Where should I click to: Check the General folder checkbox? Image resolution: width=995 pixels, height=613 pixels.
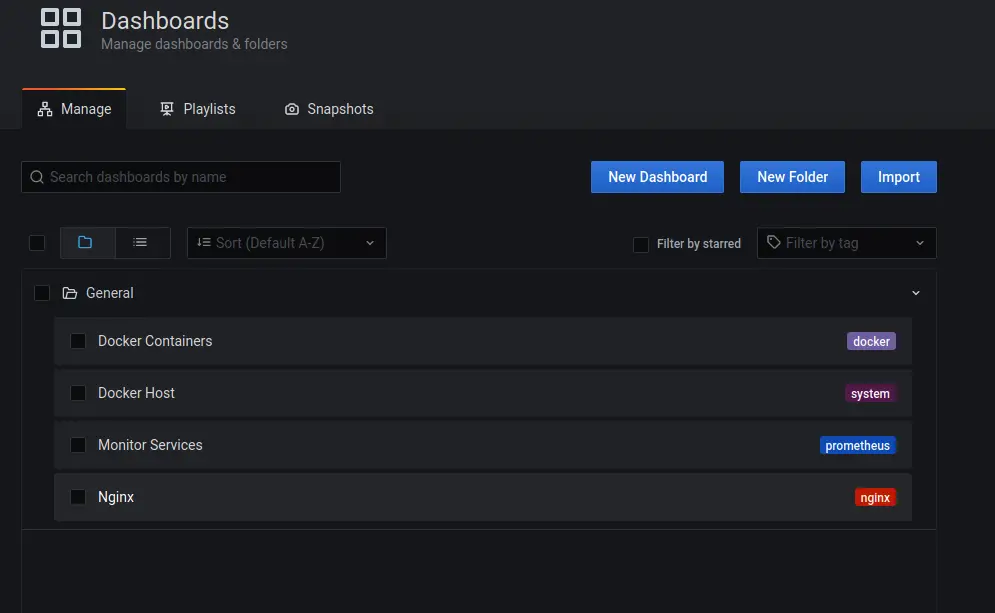tap(42, 293)
